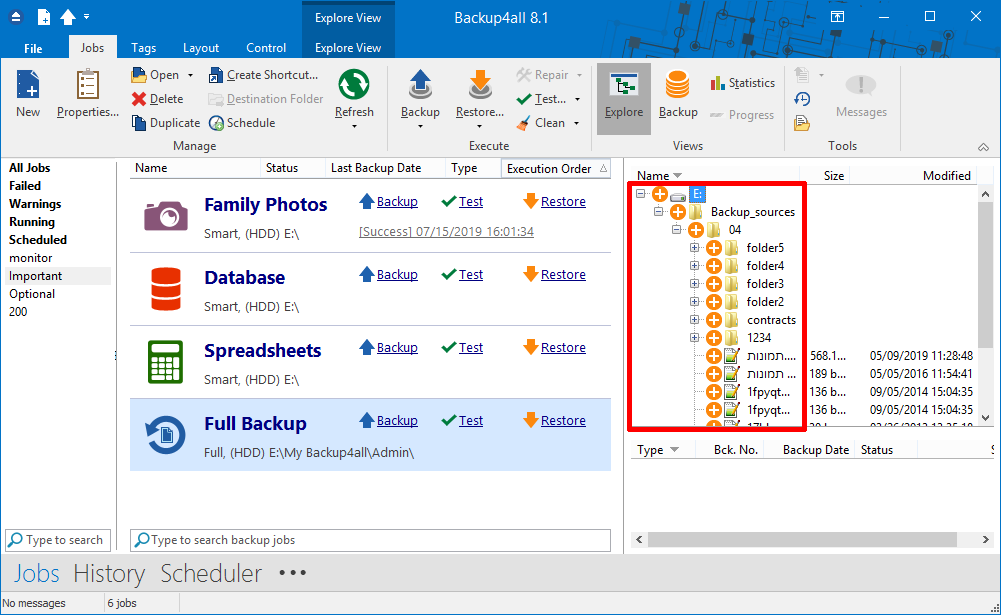Switch to the Layout ribbon tab

click(201, 47)
